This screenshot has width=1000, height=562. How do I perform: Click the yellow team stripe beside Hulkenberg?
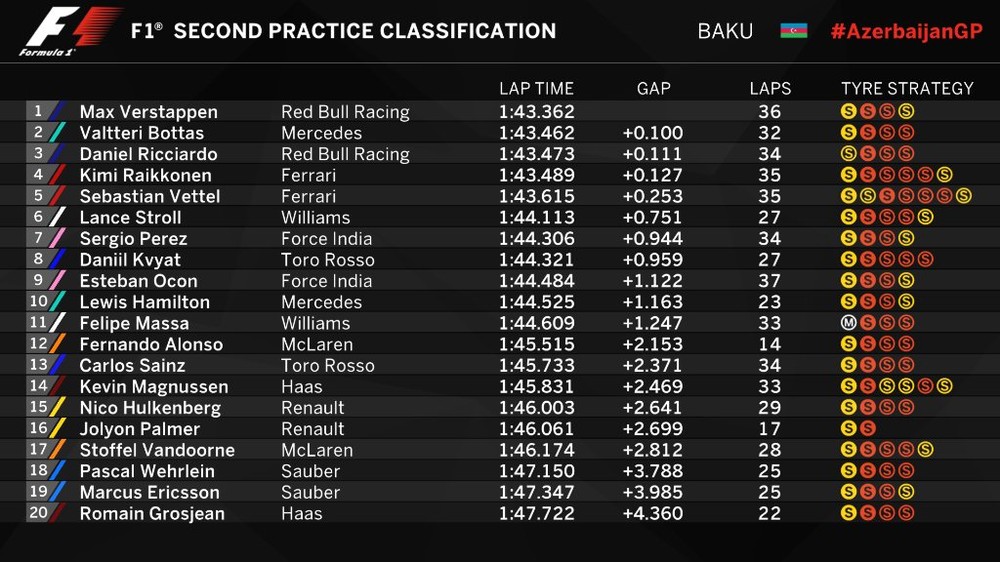pos(58,408)
